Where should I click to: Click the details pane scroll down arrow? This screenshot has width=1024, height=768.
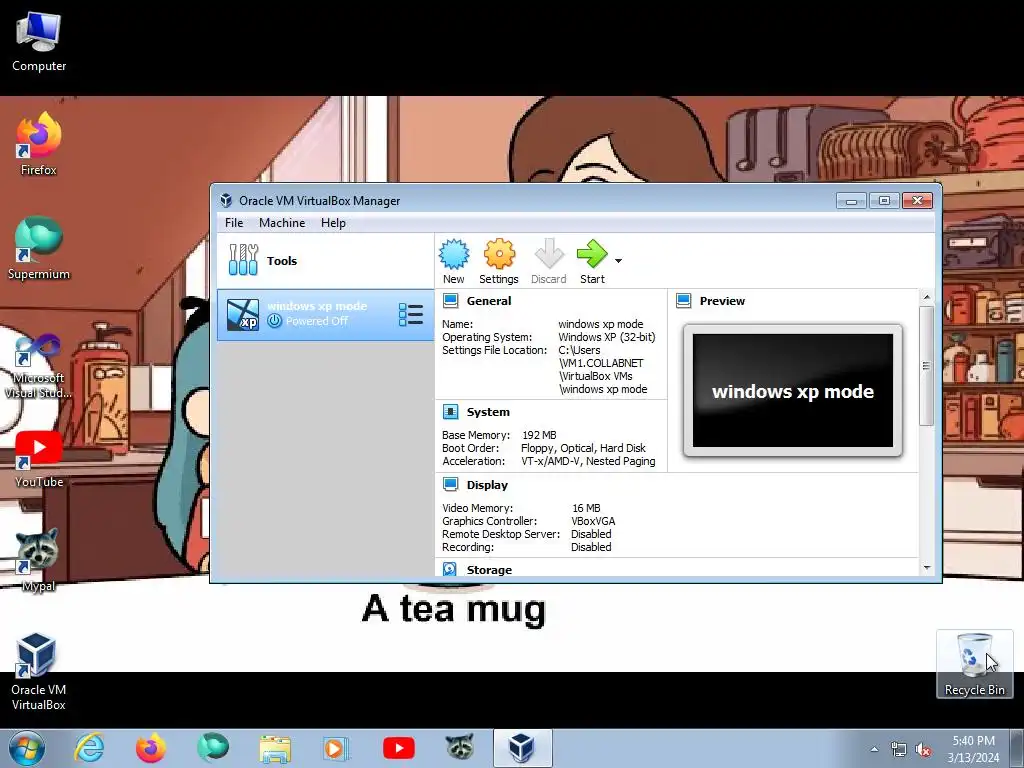926,568
